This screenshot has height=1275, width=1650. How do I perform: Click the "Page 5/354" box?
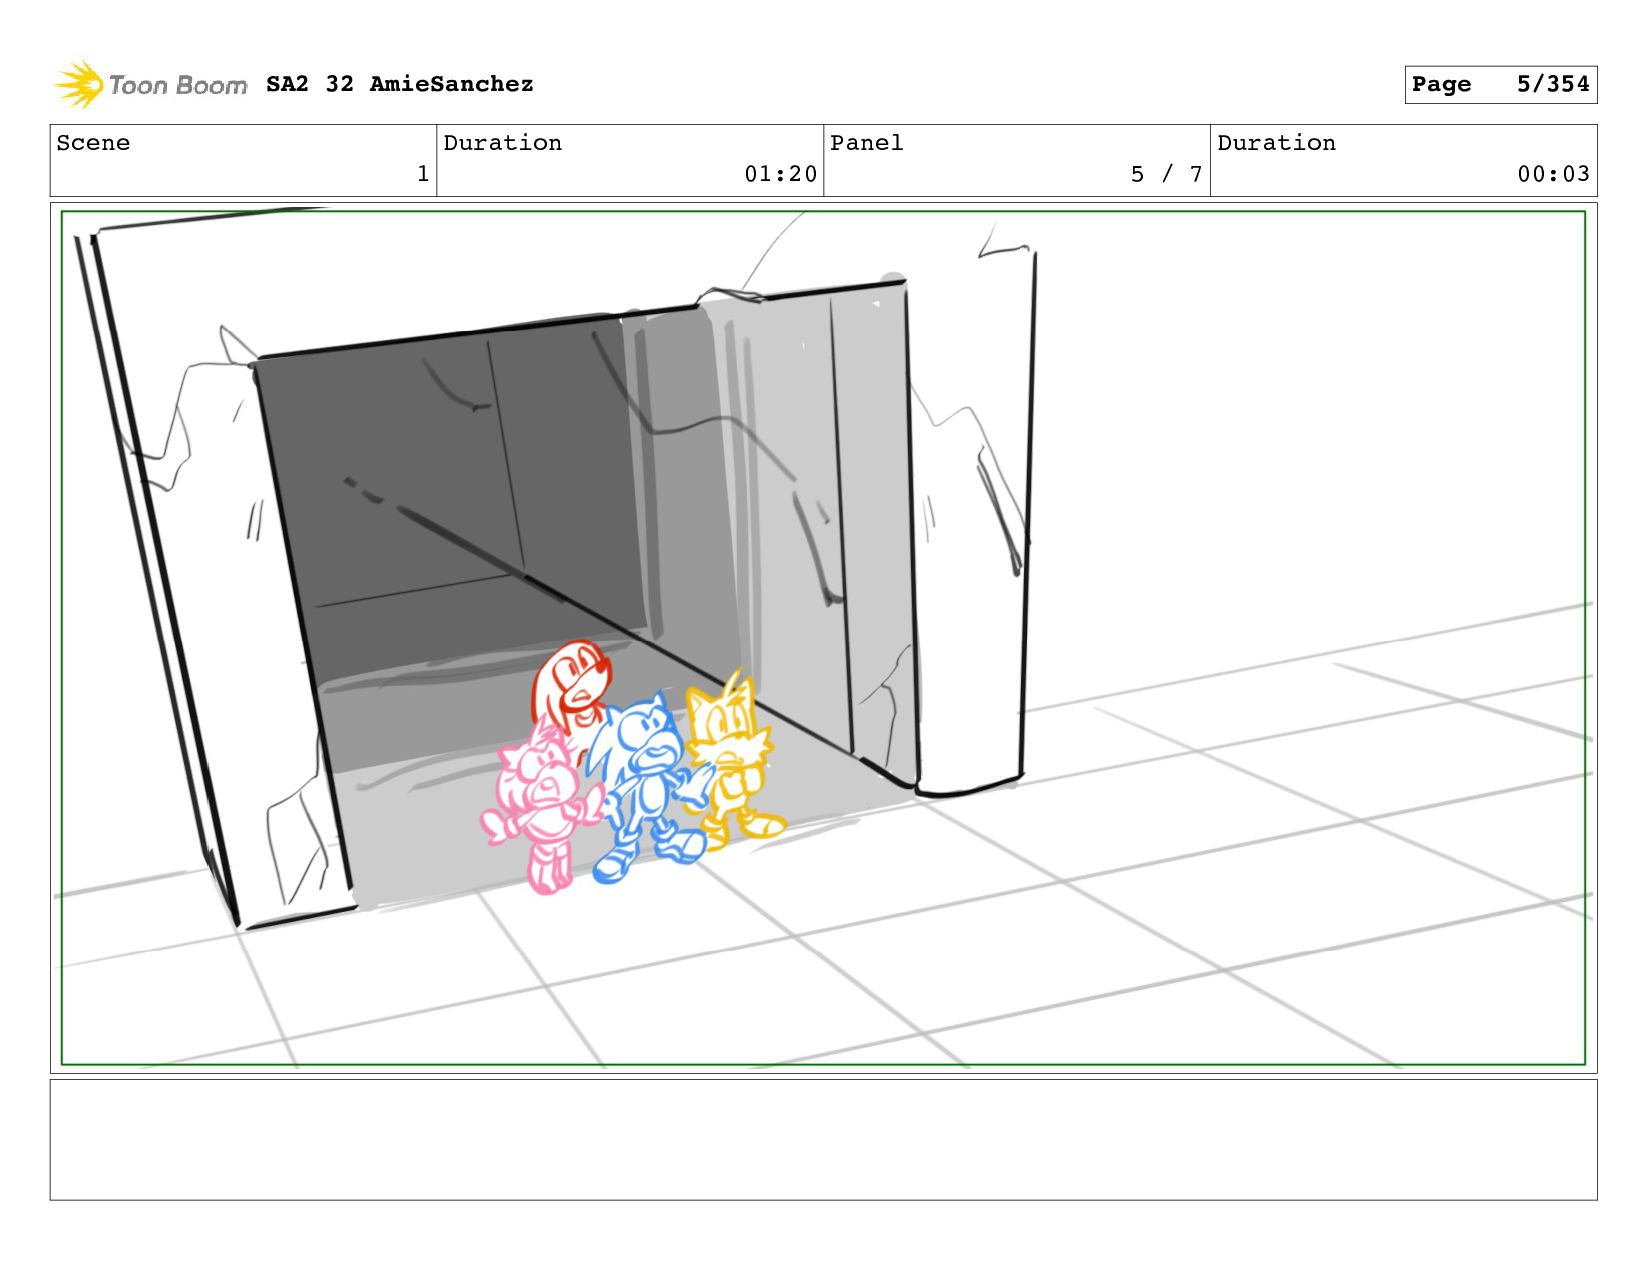click(1500, 84)
